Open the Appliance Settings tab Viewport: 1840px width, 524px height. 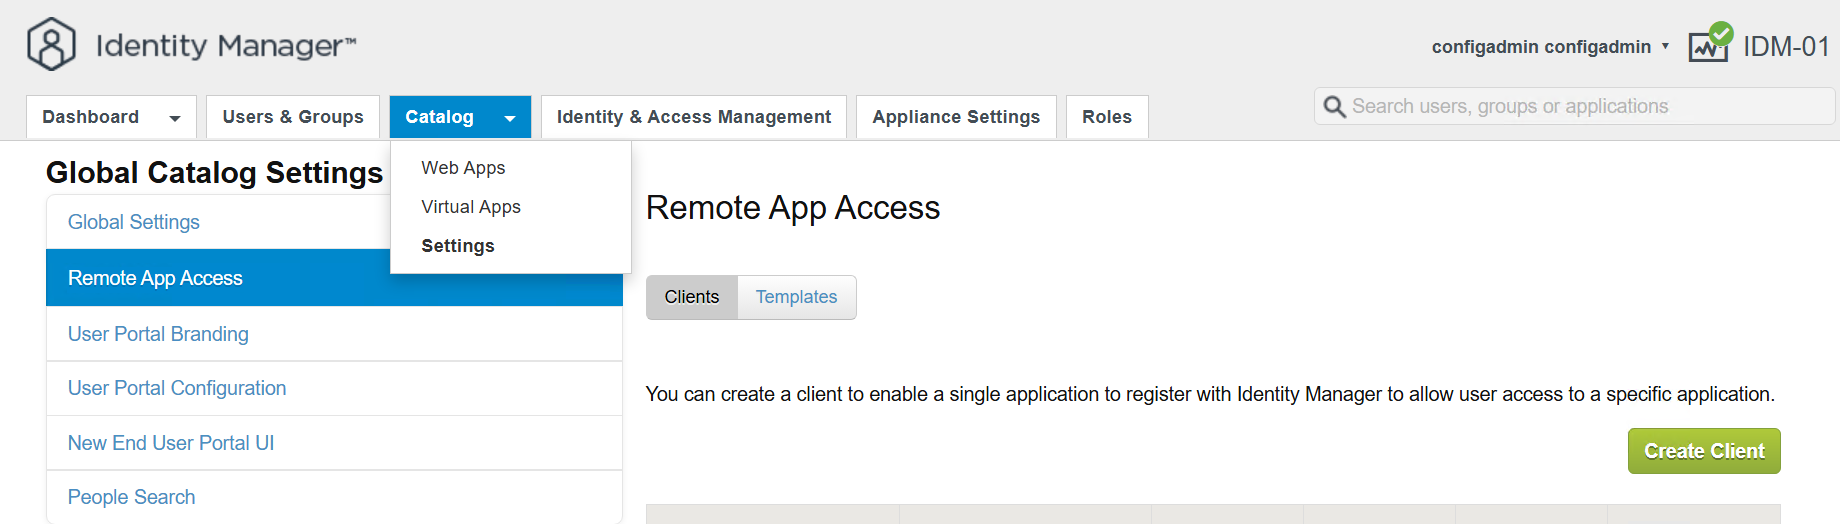point(955,117)
